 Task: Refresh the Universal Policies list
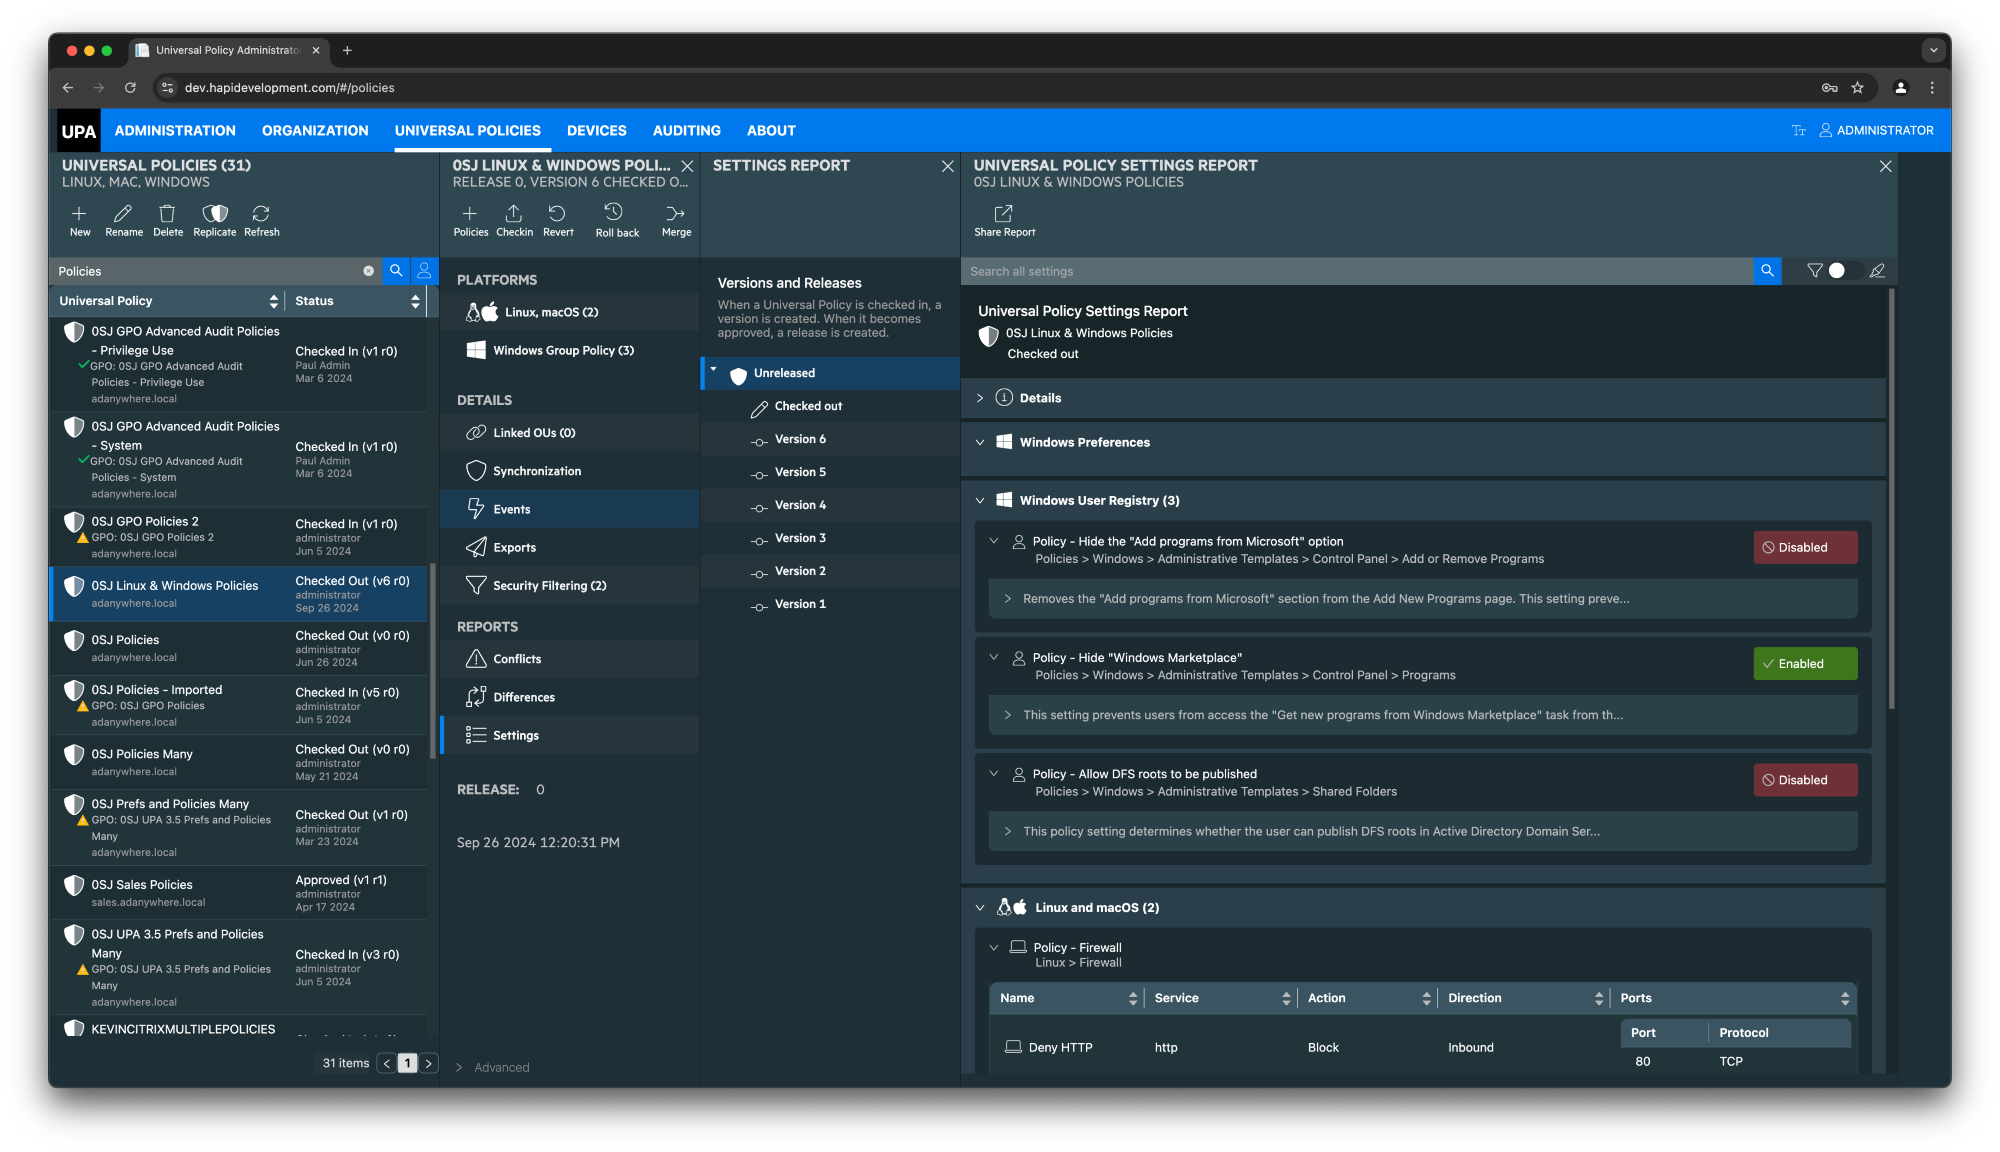[x=261, y=219]
